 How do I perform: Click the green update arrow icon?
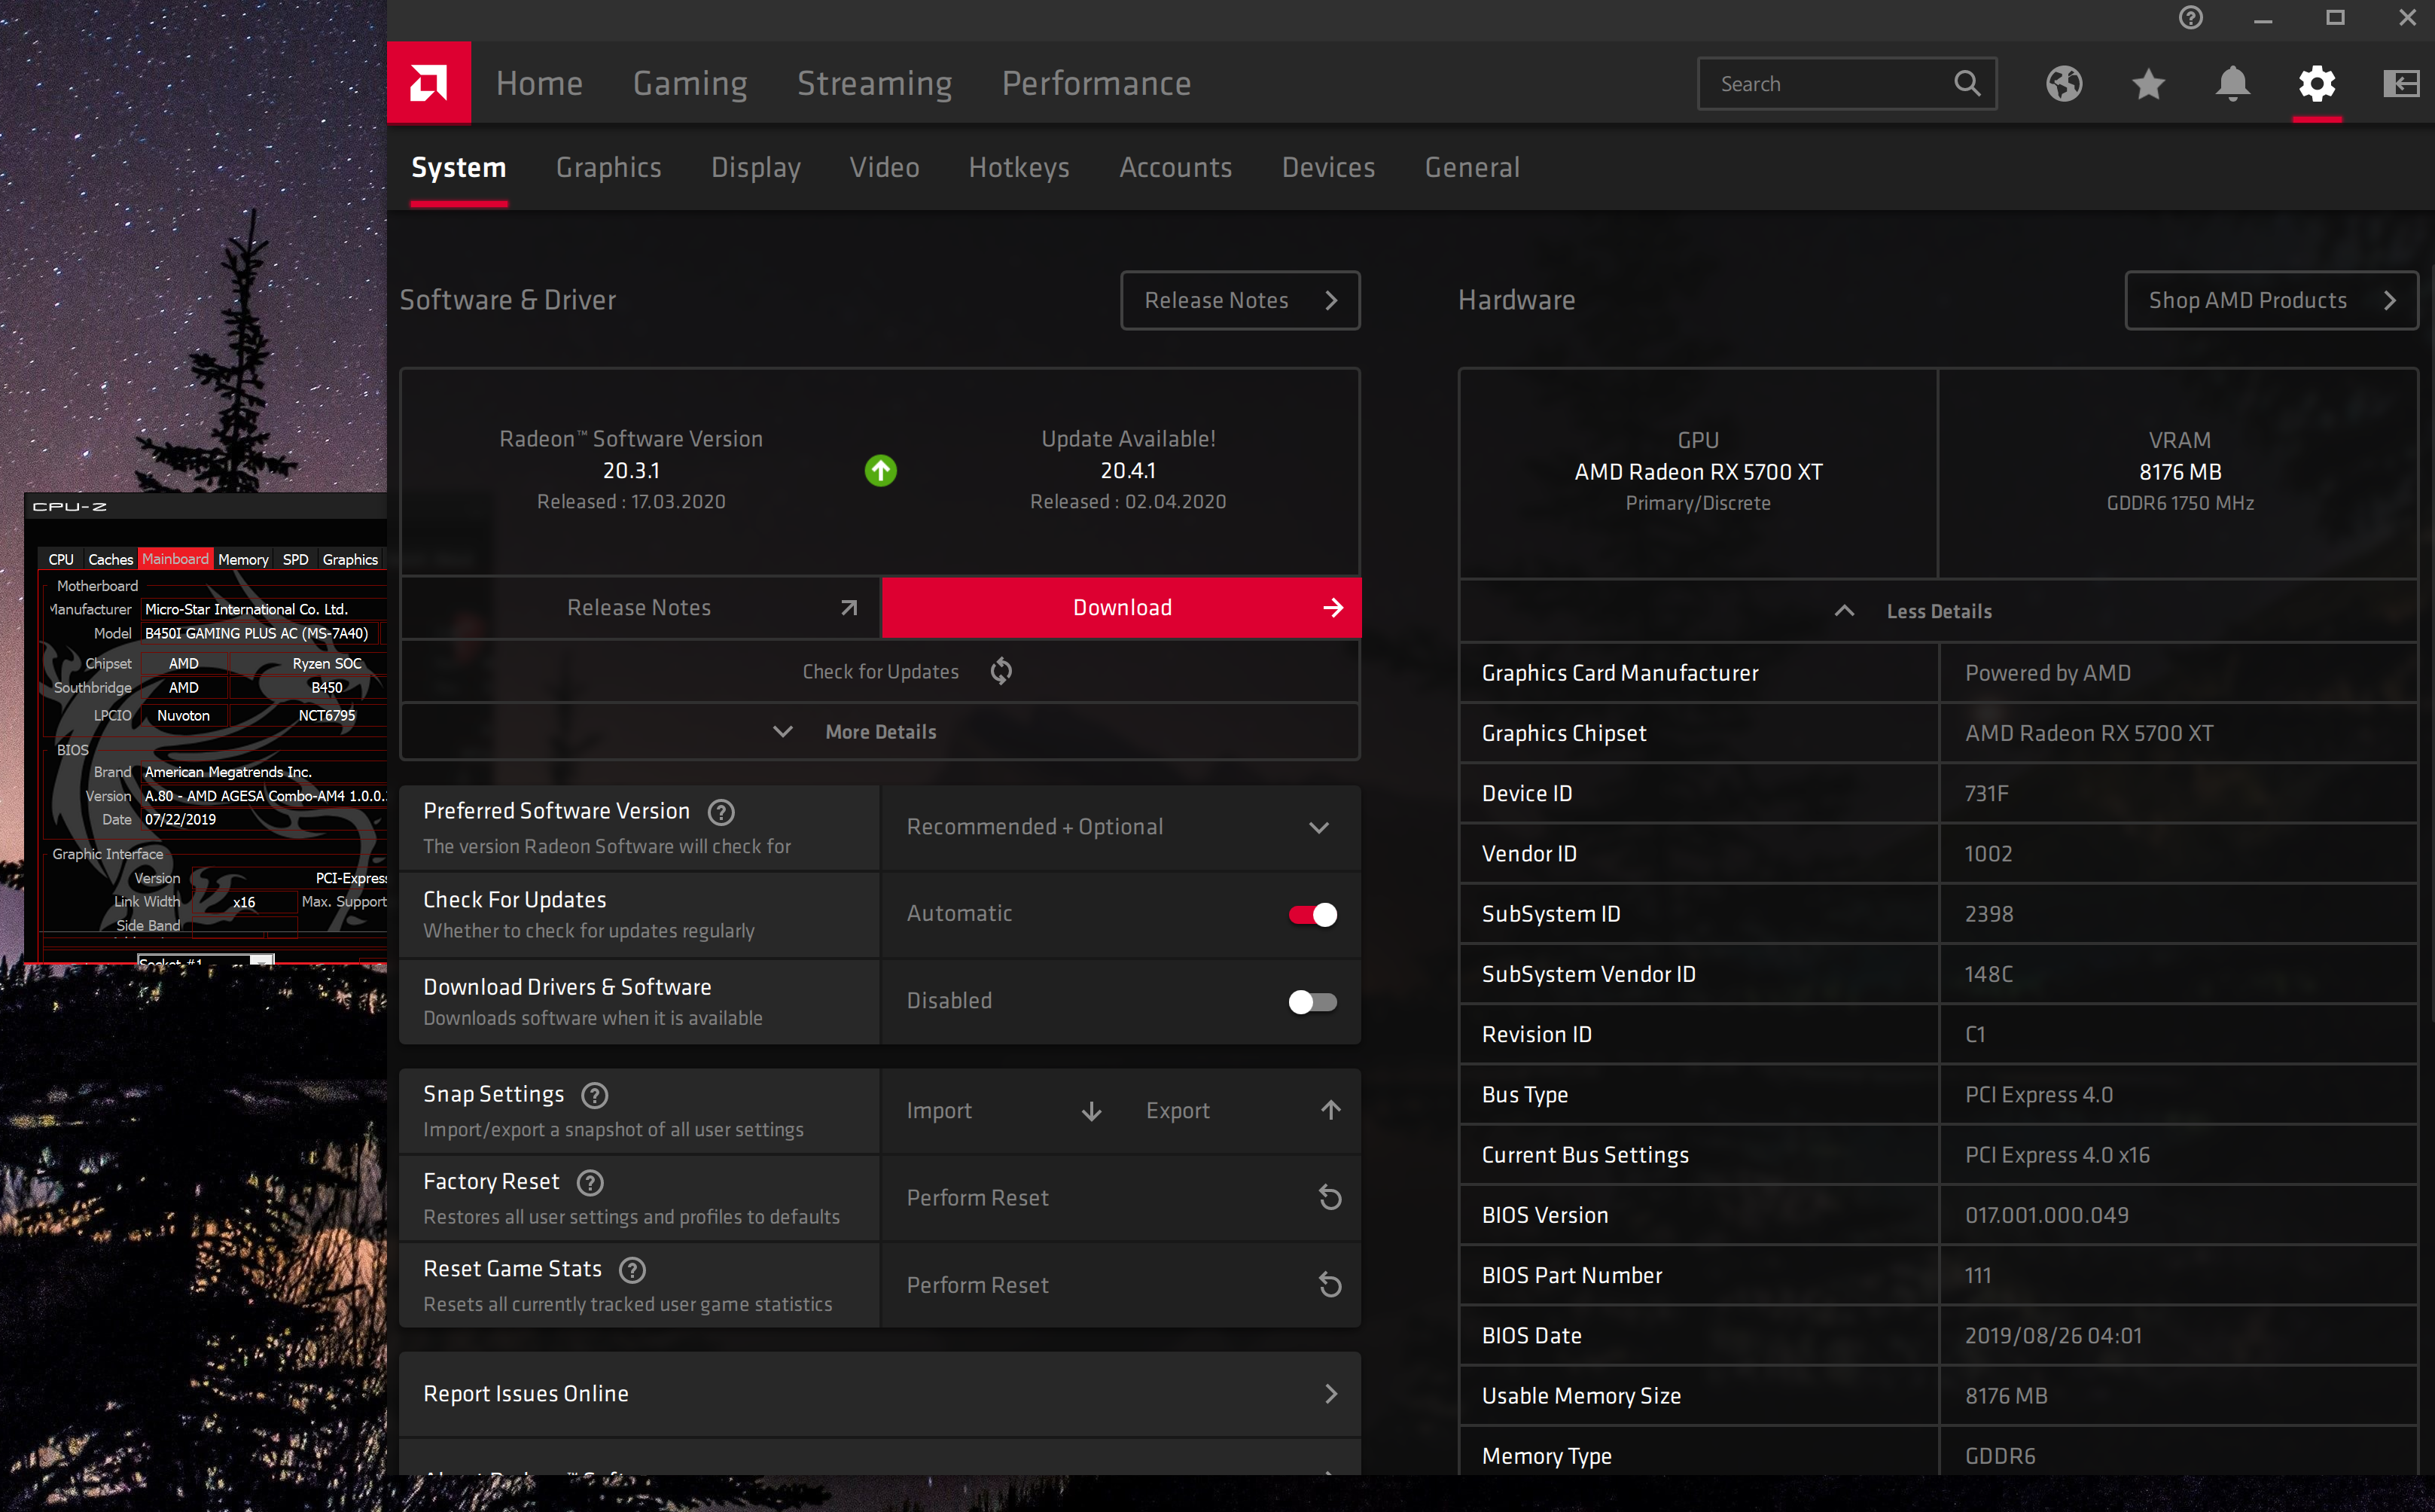[880, 470]
